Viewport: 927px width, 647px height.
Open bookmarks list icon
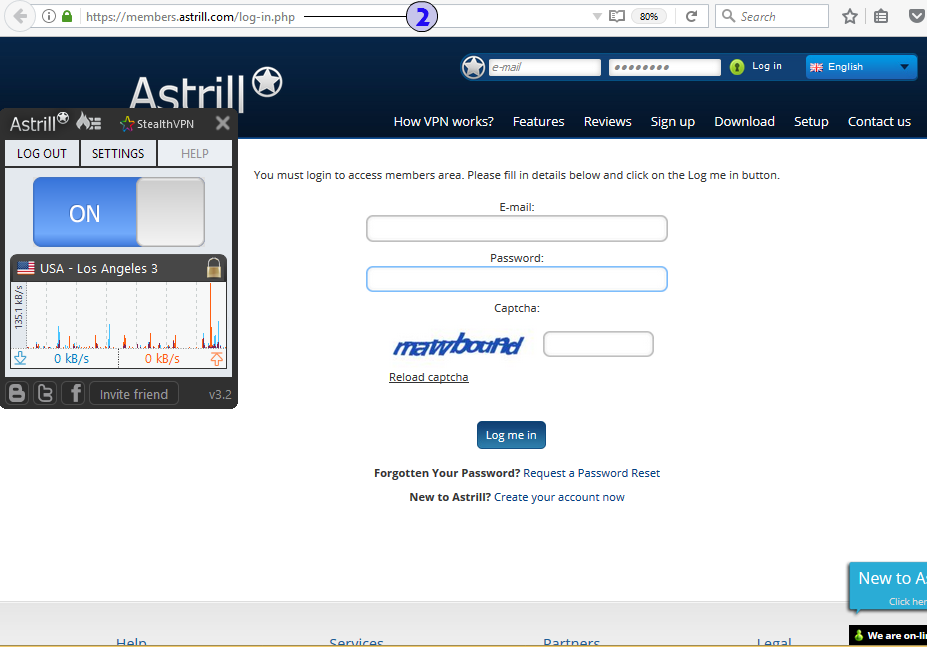coord(881,17)
